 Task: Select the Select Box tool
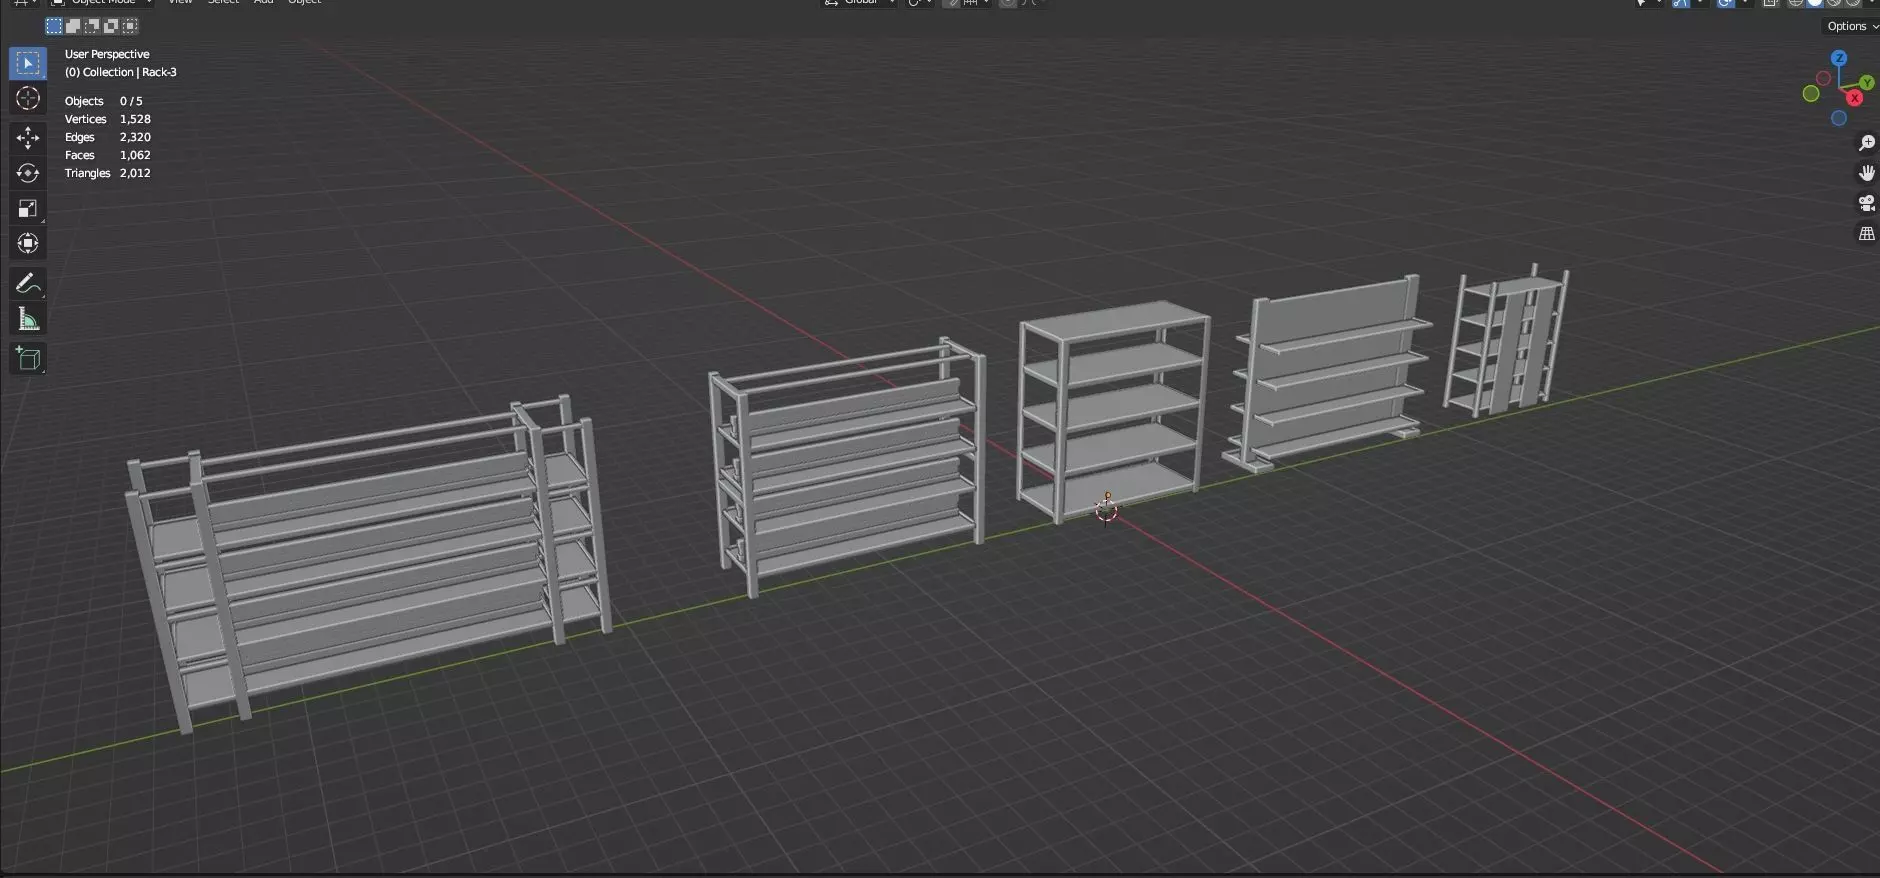(28, 63)
